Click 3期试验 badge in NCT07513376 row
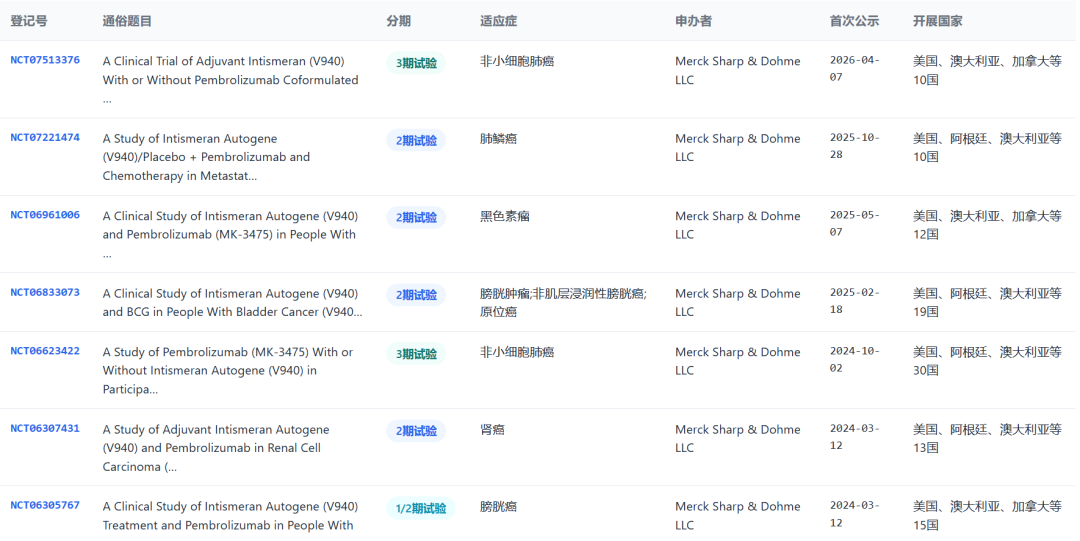 click(x=416, y=63)
